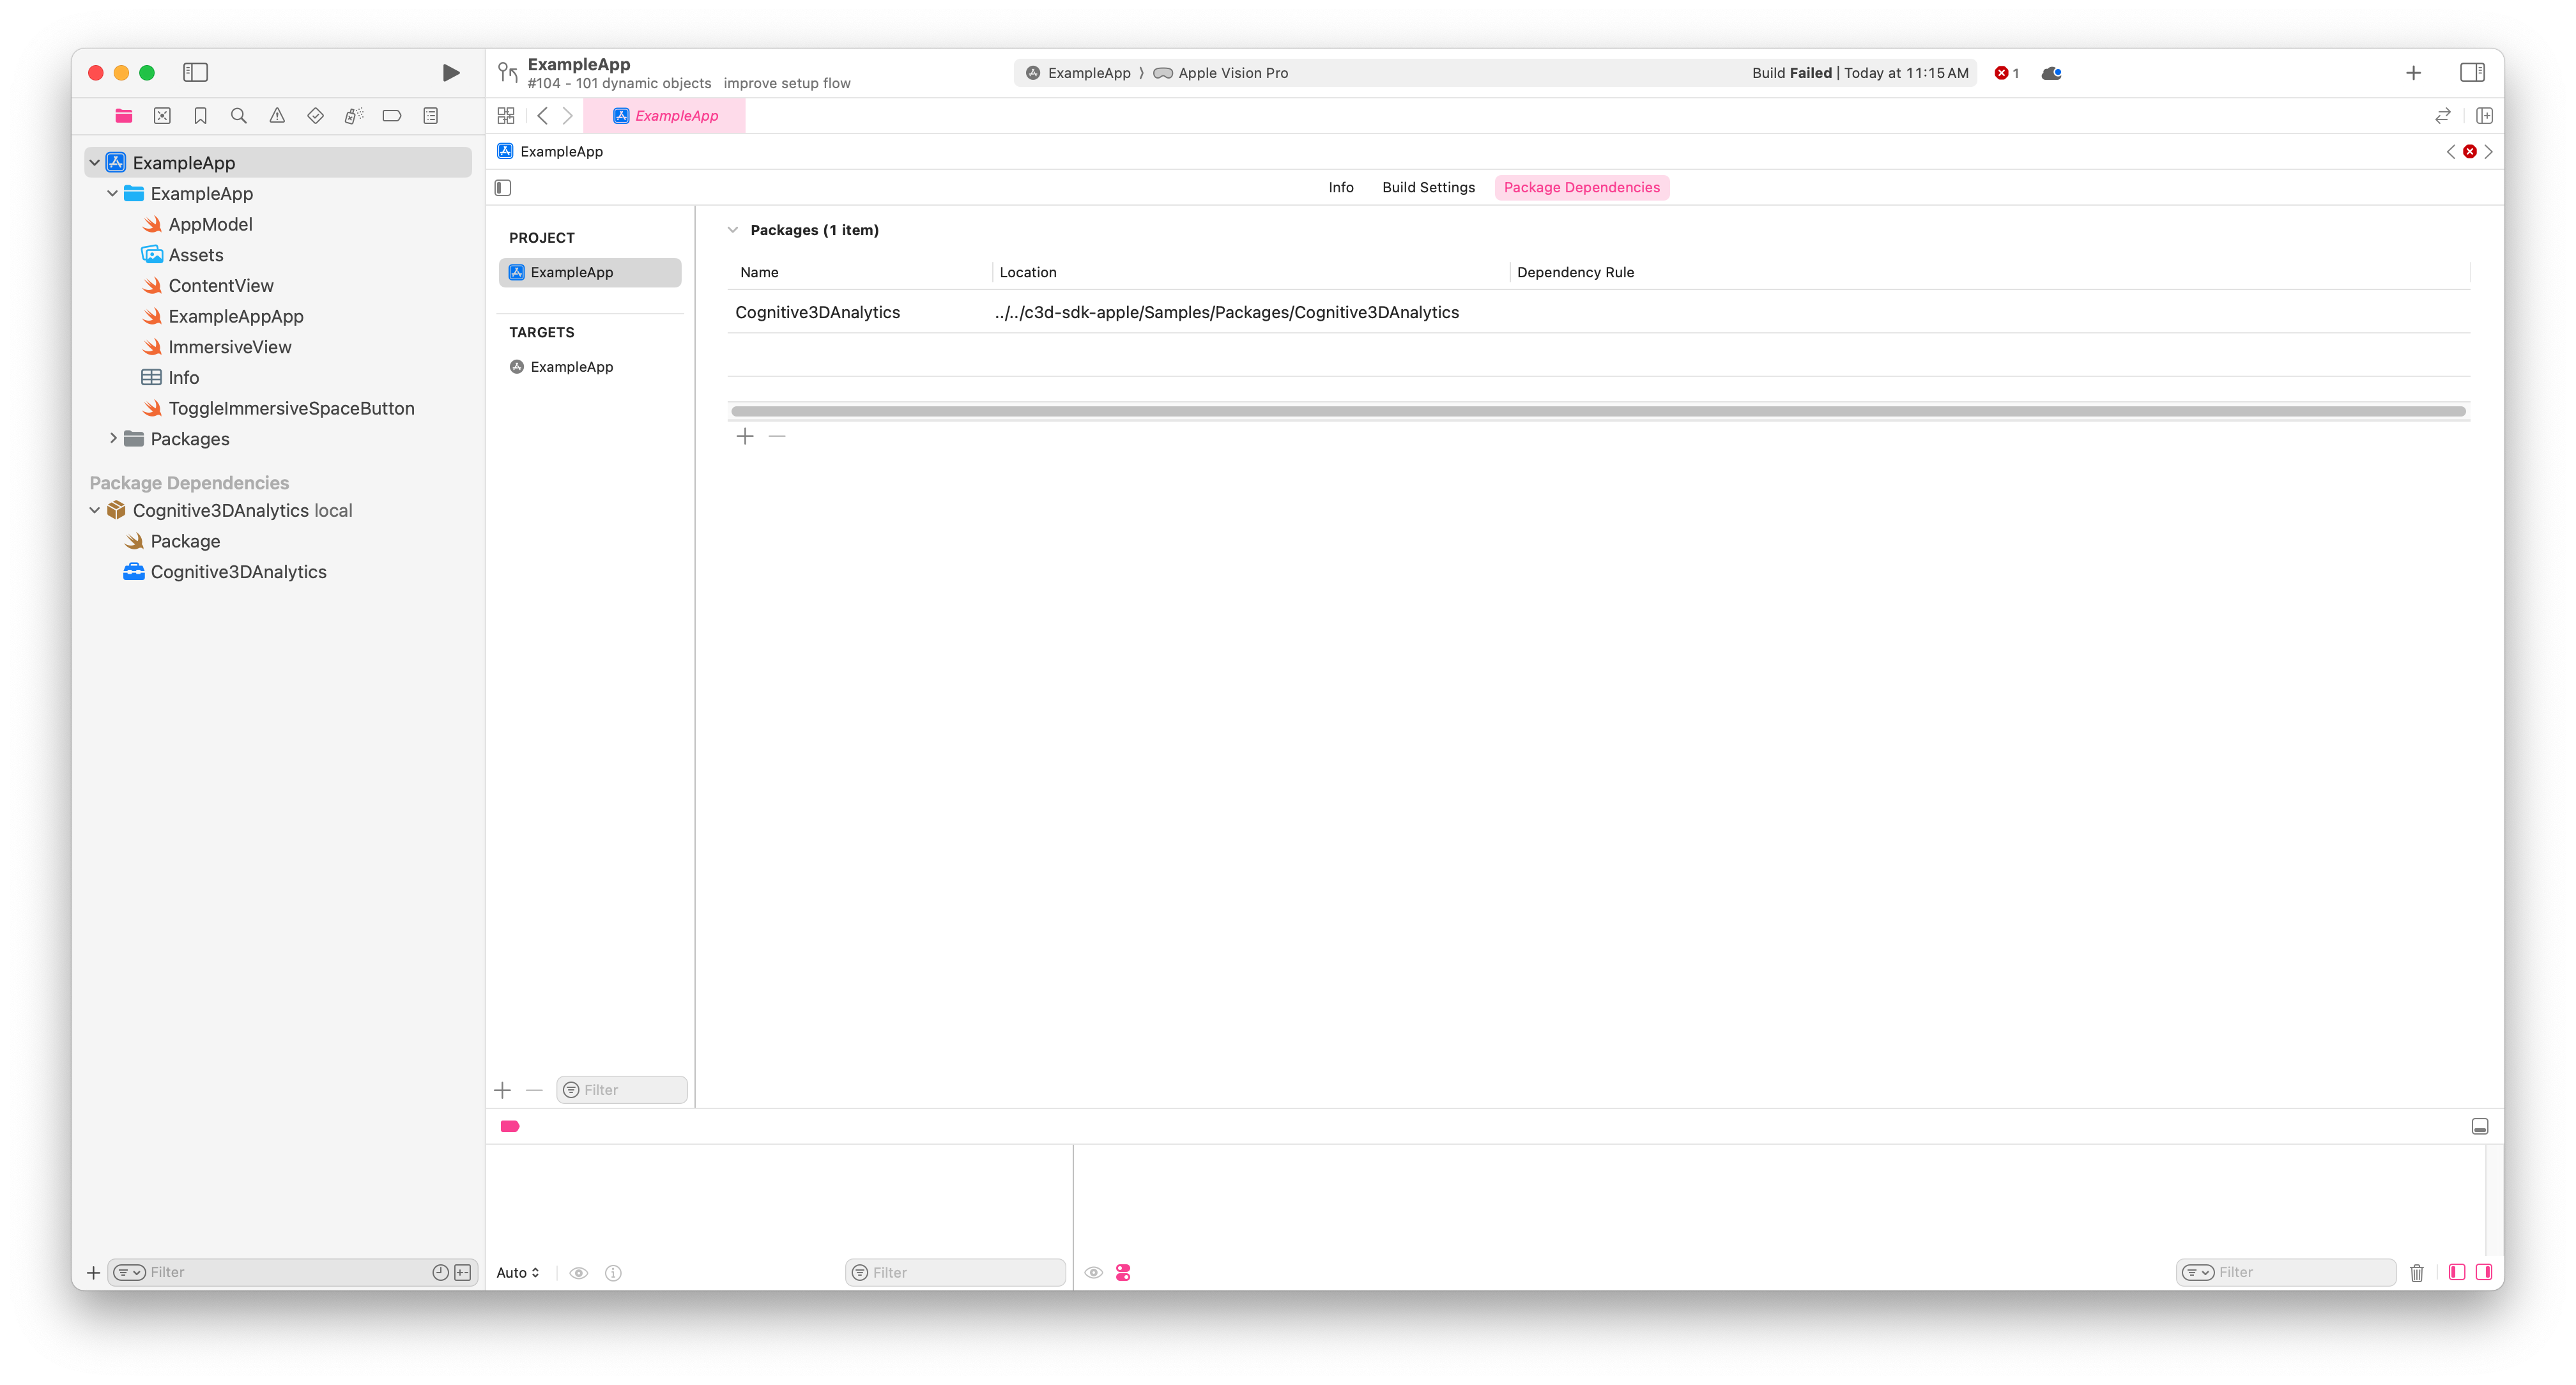Open ToggleImmersiveSpaceButton file
Viewport: 2576px width, 1385px height.
point(290,408)
